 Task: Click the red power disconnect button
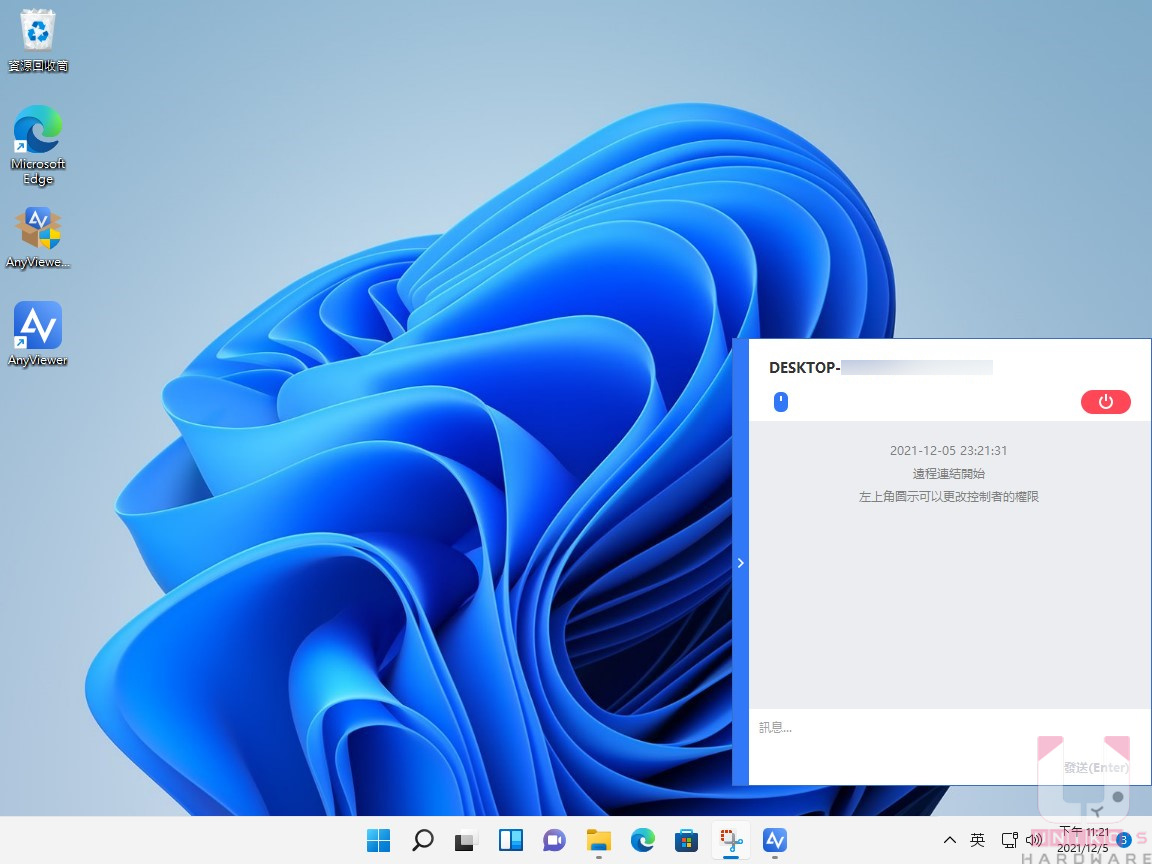(x=1106, y=402)
